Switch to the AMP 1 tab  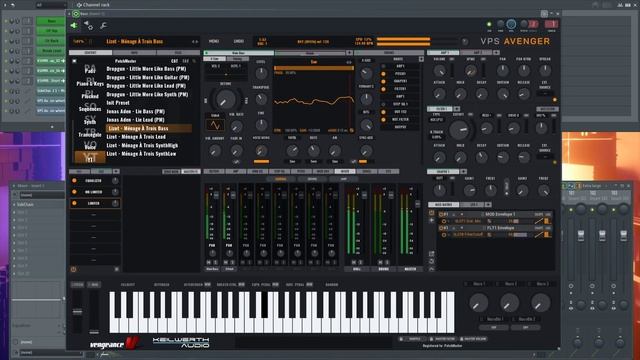[444, 52]
